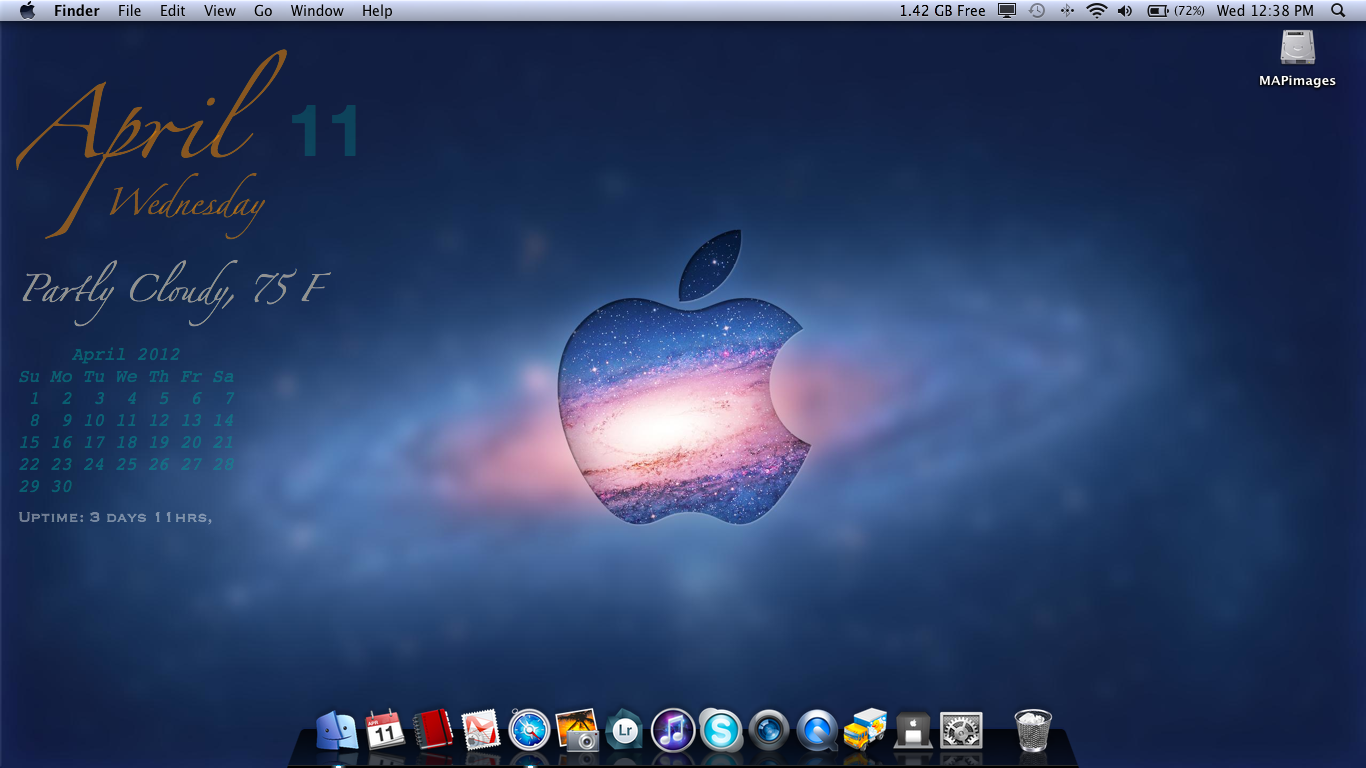Image resolution: width=1366 pixels, height=768 pixels.
Task: Open the Bluetooth status menu
Action: click(1067, 11)
